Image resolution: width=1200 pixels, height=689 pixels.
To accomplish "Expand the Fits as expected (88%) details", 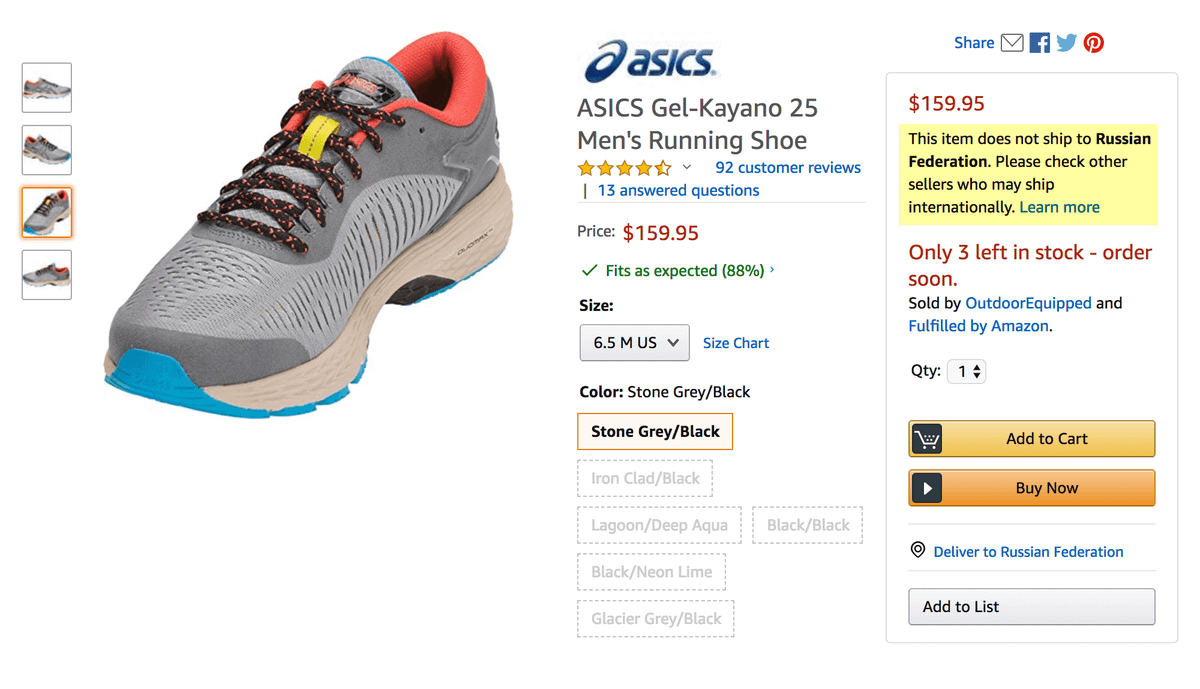I will pyautogui.click(x=678, y=271).
